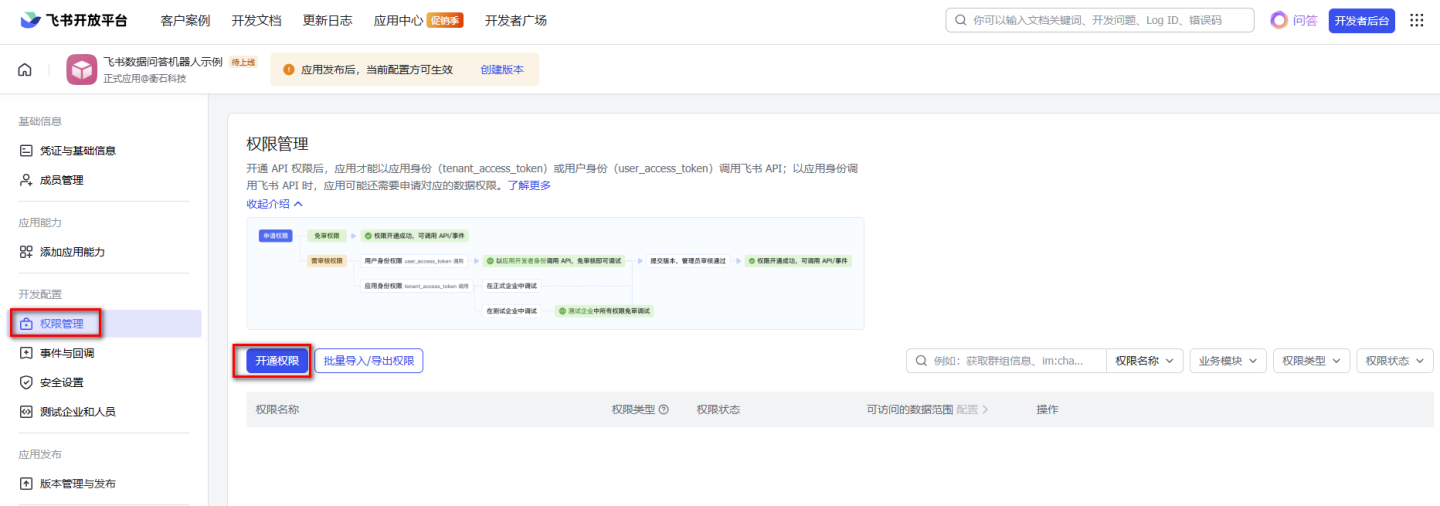
Task: Click the 正式应用@衡石科技 subtitle
Action: coord(145,78)
